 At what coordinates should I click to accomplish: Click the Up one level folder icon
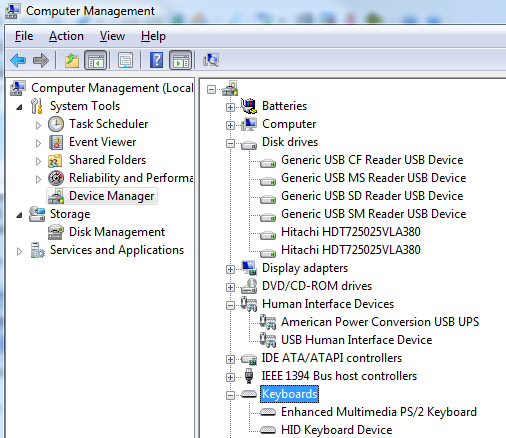coord(72,60)
